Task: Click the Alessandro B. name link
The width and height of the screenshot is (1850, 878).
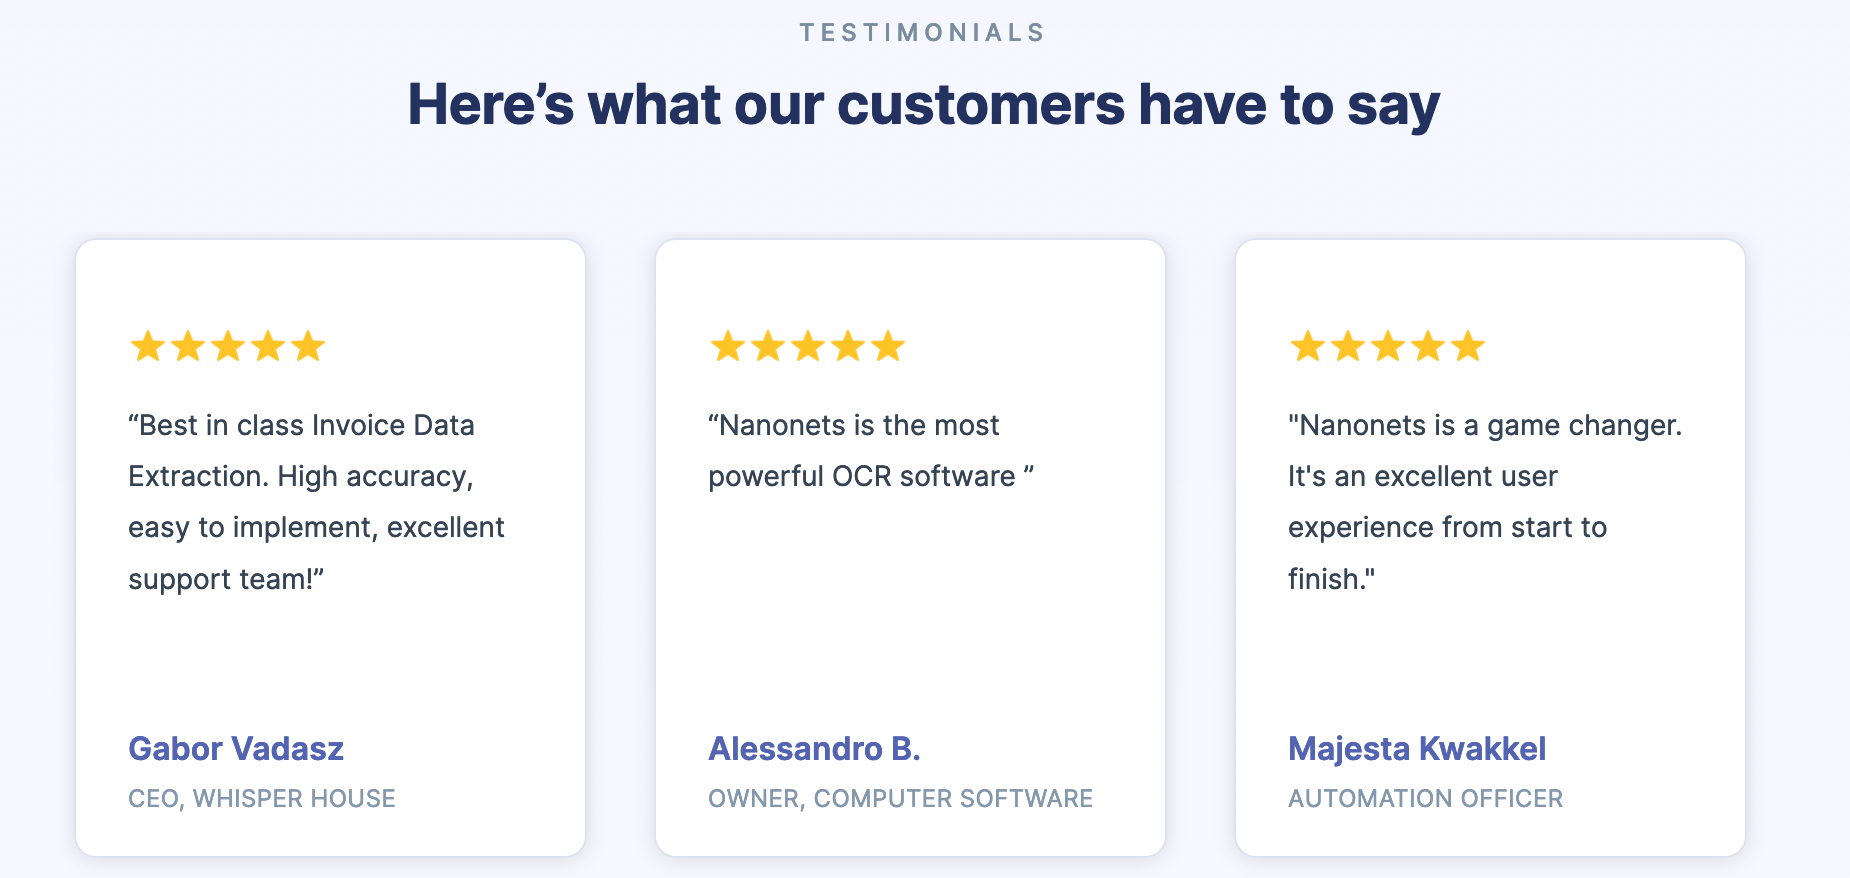Action: pyautogui.click(x=814, y=749)
